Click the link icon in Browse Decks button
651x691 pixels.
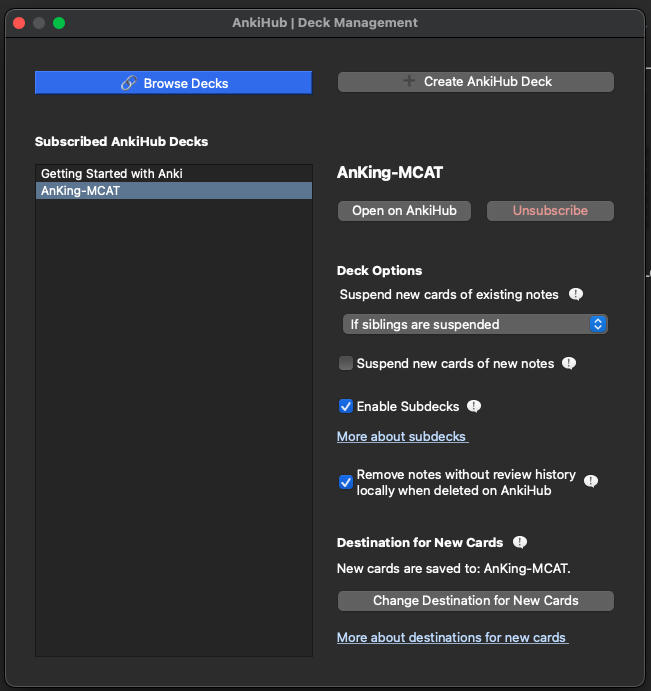click(129, 83)
